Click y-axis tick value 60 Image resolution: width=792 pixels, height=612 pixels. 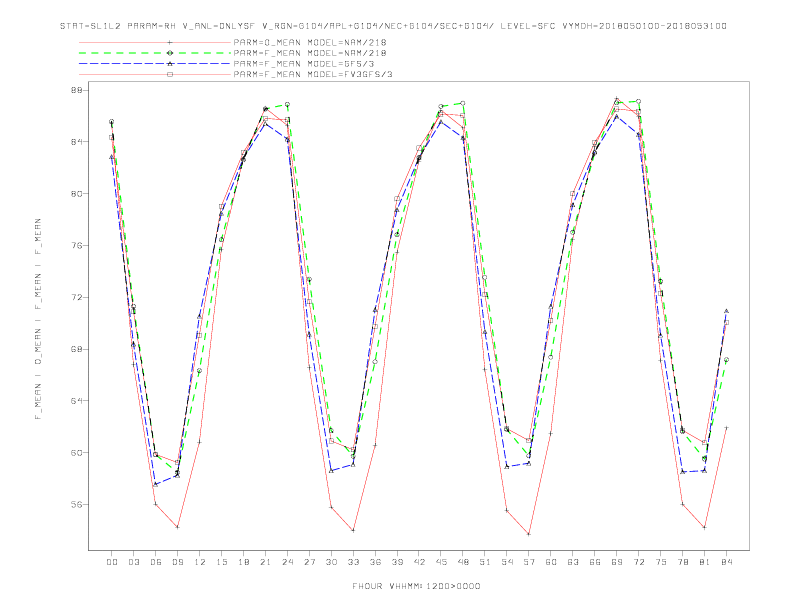[x=77, y=453]
